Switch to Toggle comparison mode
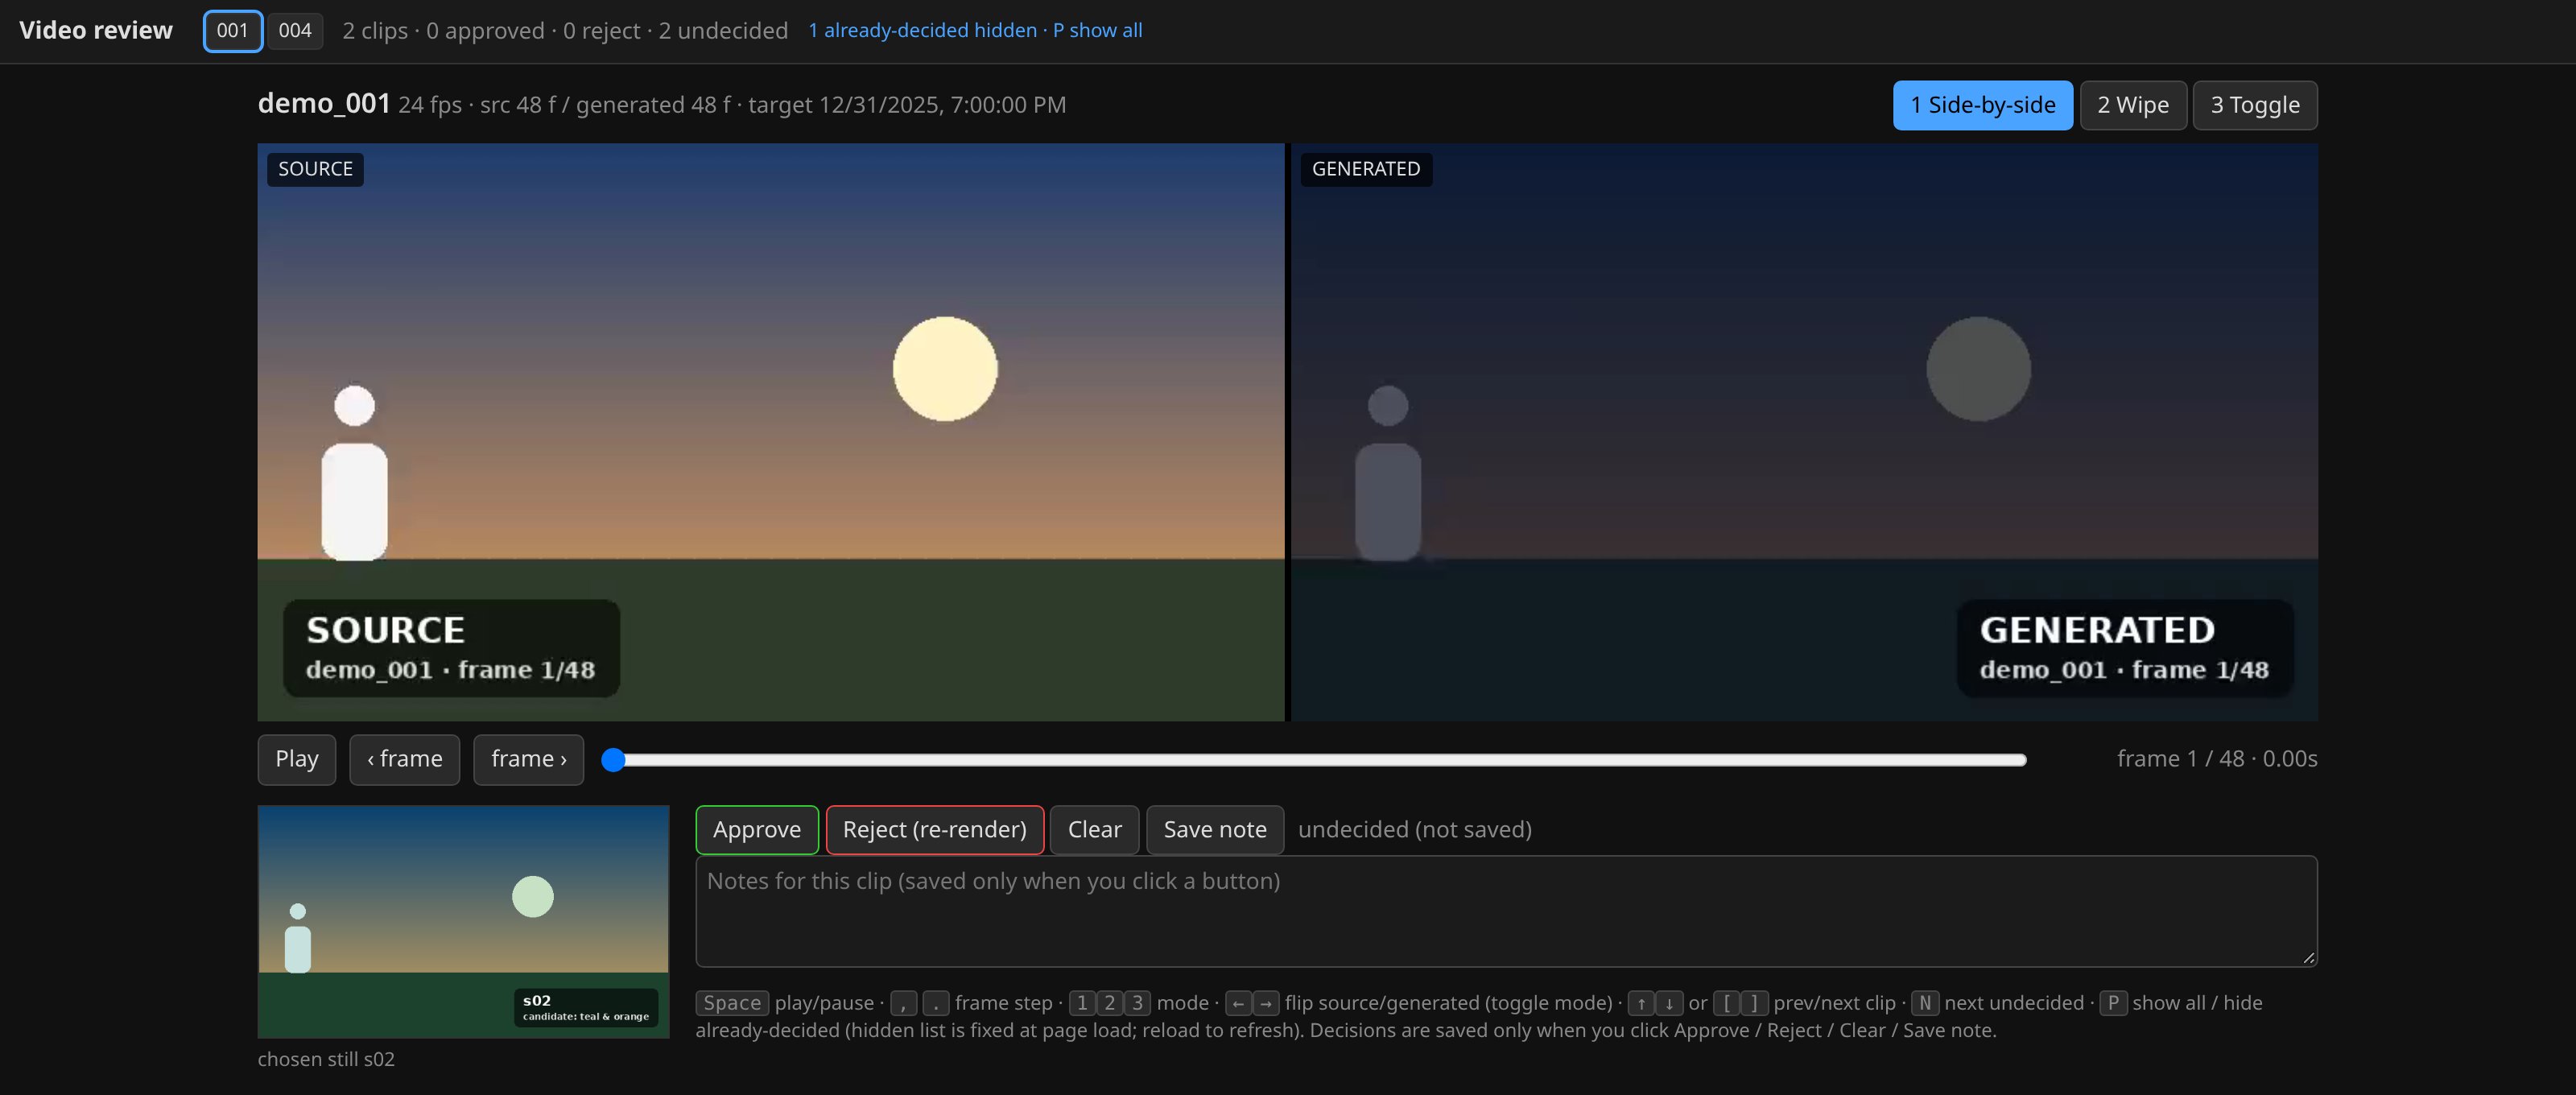This screenshot has width=2576, height=1095. (x=2254, y=105)
